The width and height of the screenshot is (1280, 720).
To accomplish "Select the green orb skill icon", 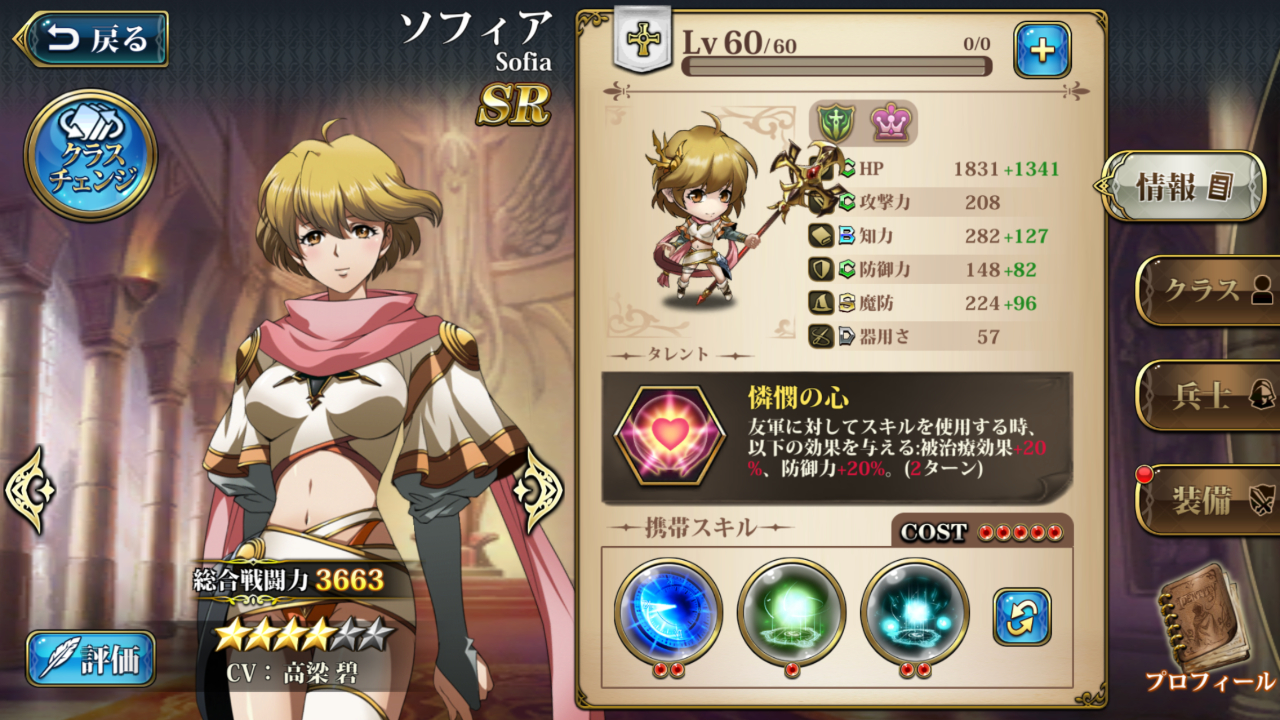I will pyautogui.click(x=791, y=611).
